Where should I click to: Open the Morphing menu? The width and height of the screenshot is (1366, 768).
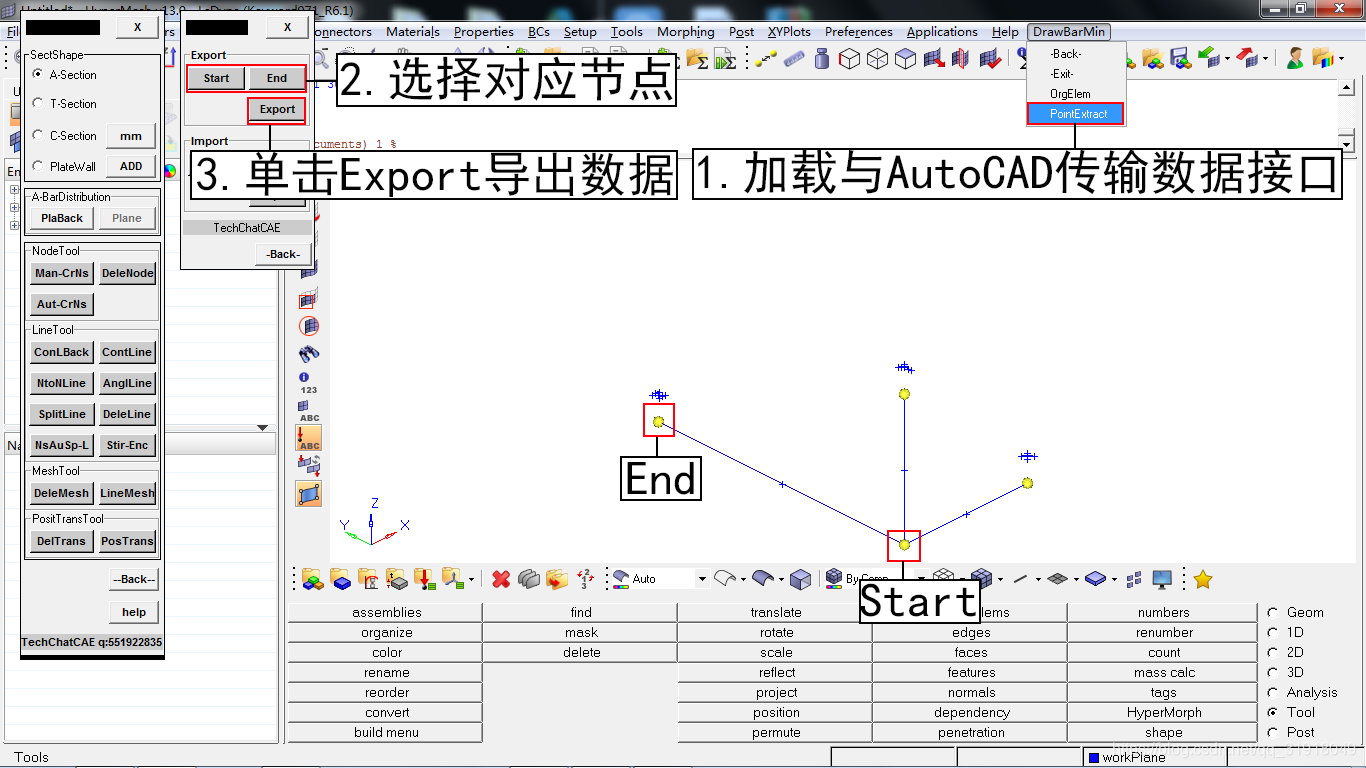tap(685, 32)
